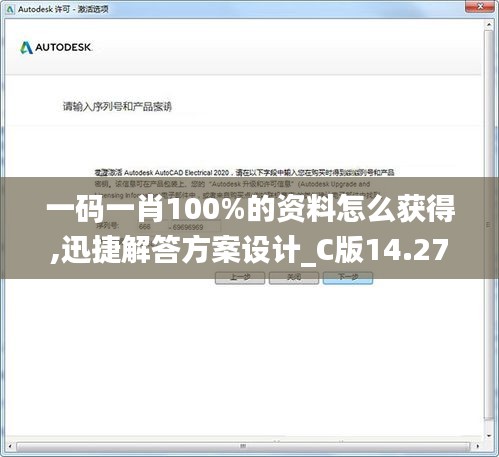Click the grip marks on the vertical scrollbar
499x457 pixels.
tap(489, 225)
